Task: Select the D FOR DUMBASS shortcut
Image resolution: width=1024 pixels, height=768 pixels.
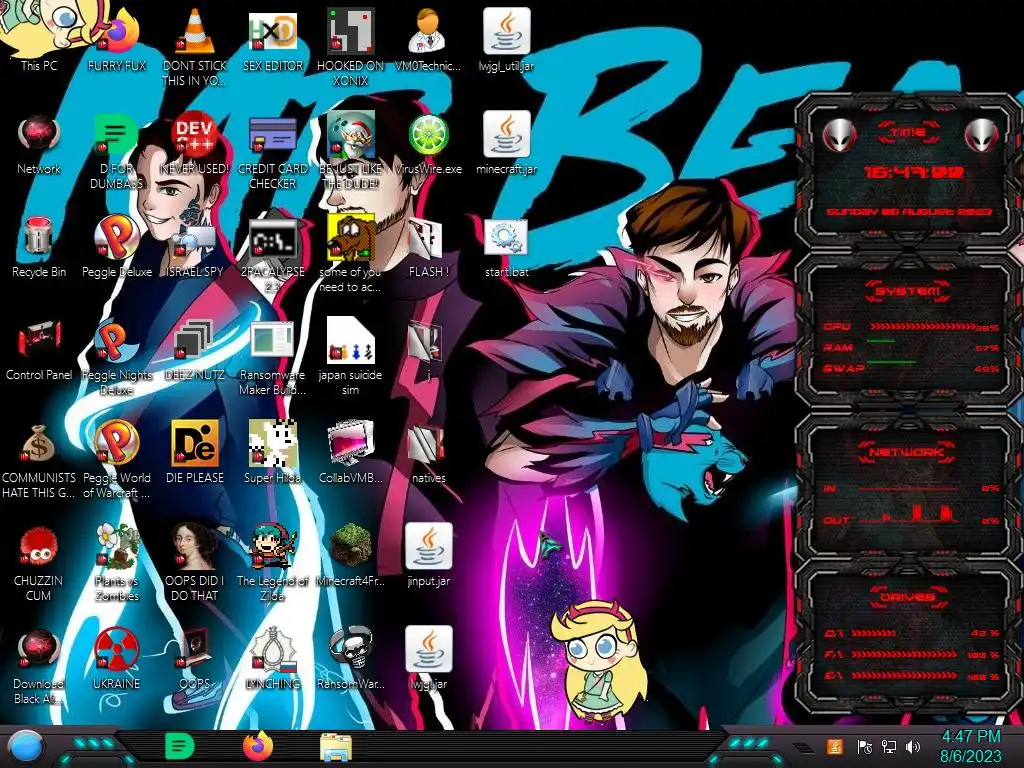Action: pyautogui.click(x=117, y=134)
